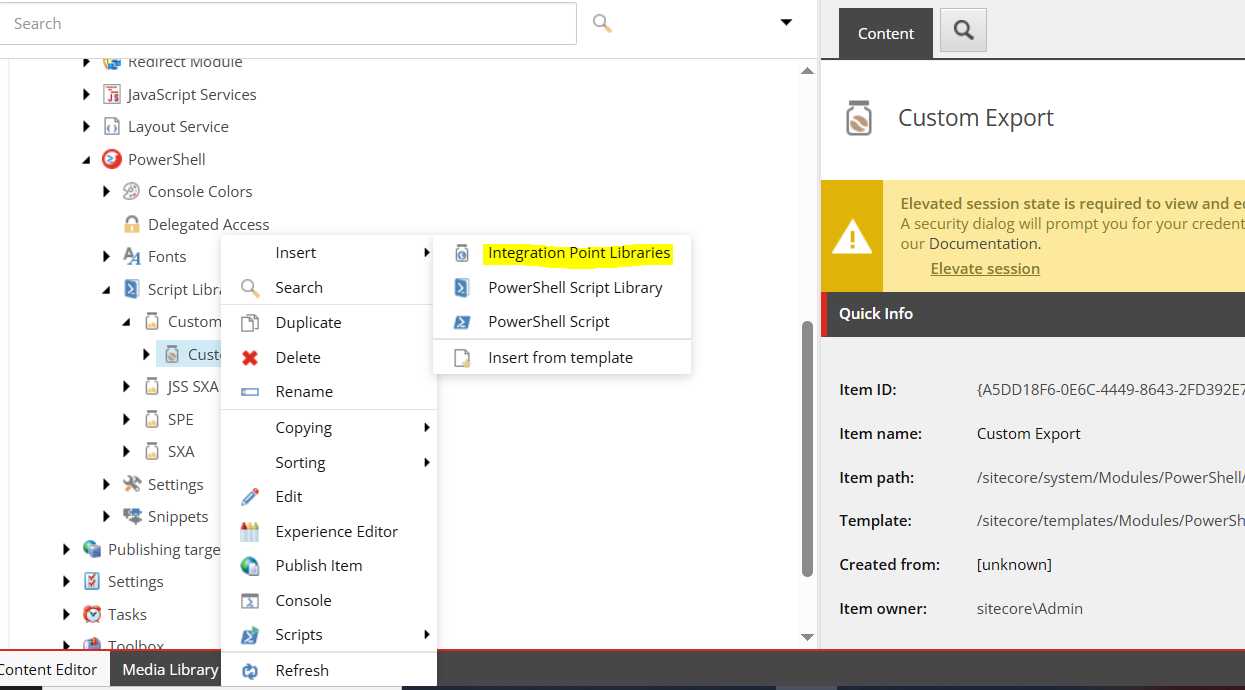Open the Insert submenu
This screenshot has height=690, width=1245.
tap(328, 253)
